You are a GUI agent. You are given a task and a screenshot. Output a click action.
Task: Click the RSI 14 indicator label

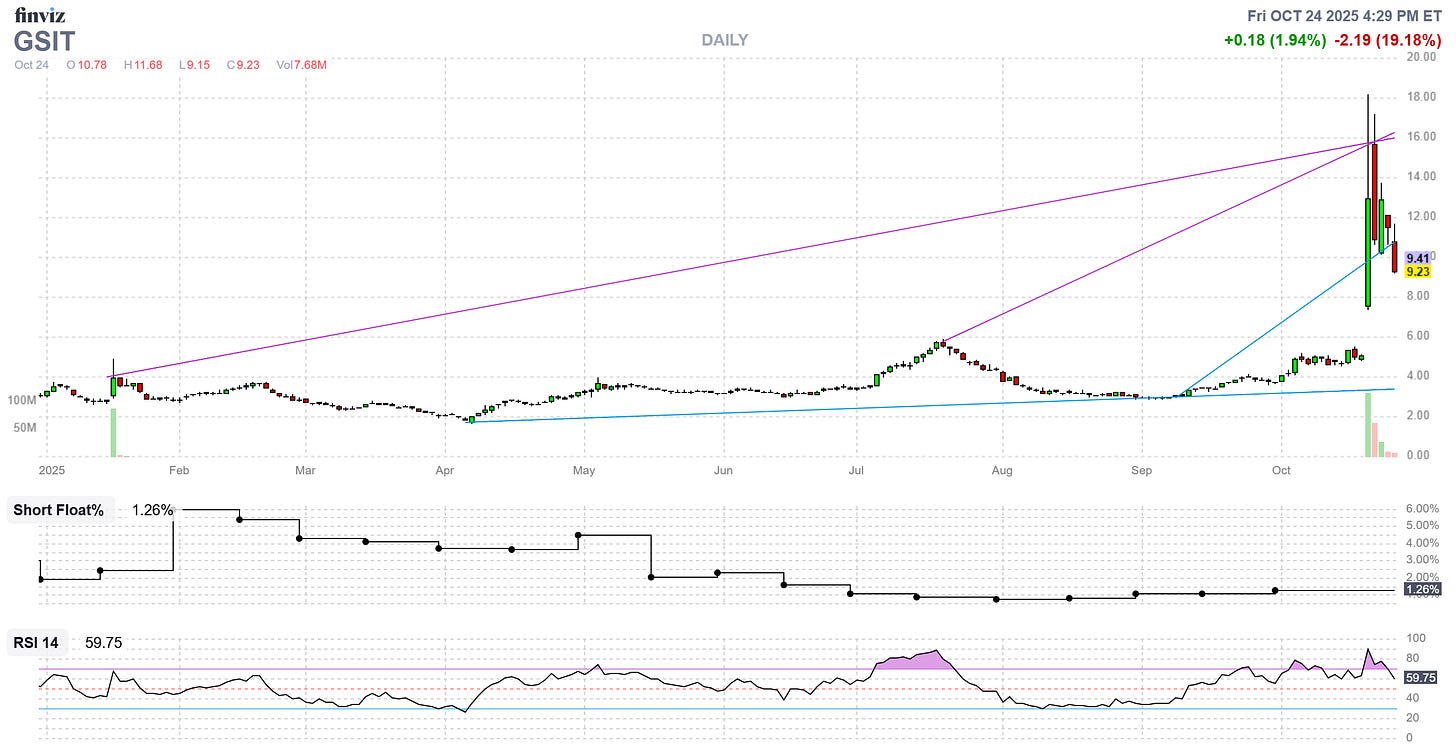[x=36, y=642]
